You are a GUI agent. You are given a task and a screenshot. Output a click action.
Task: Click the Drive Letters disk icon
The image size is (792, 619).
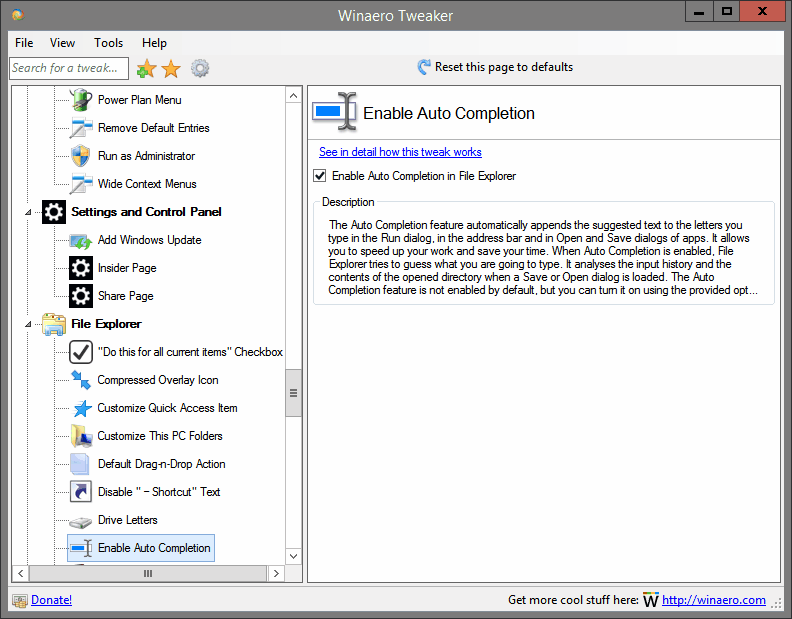pyautogui.click(x=81, y=521)
